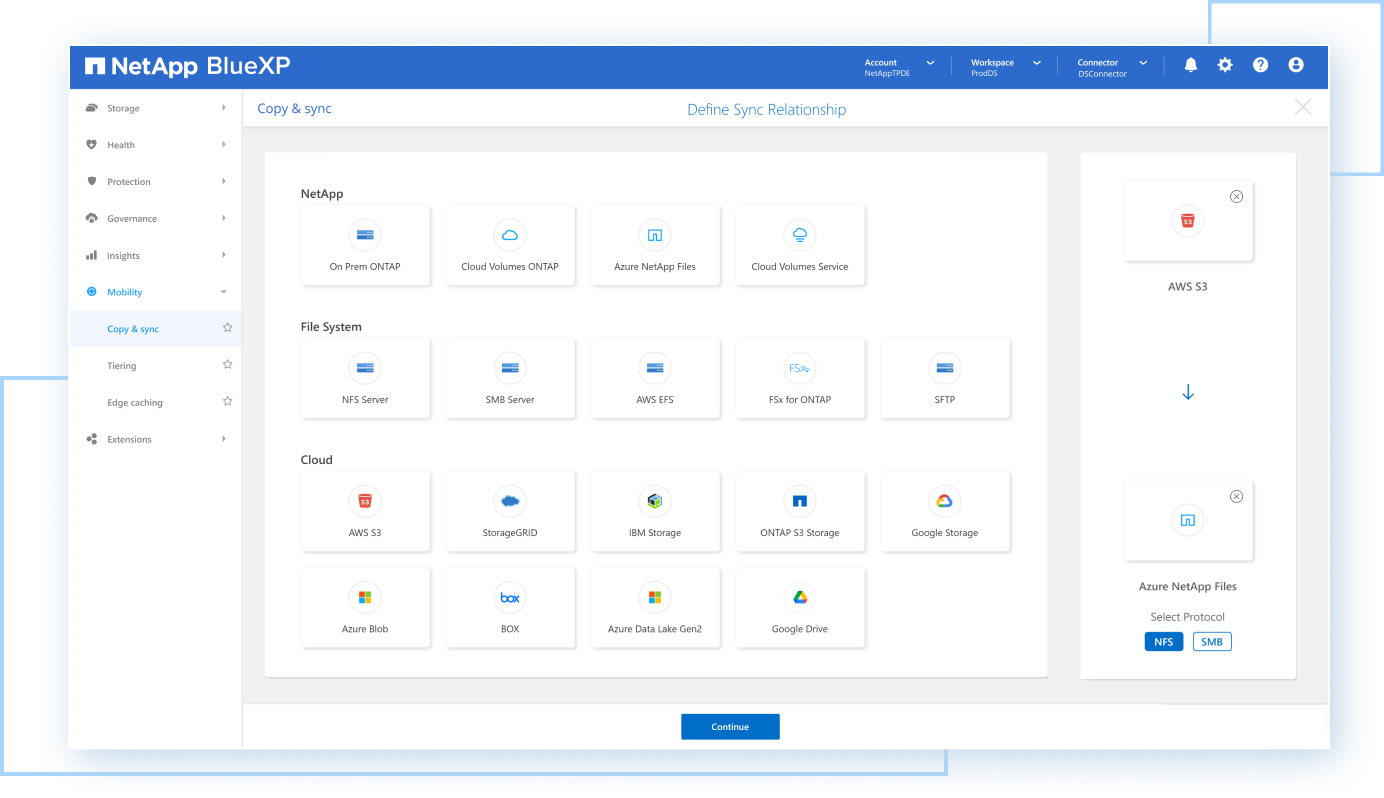Open Edge caching in sidebar
This screenshot has width=1384, height=798.
pos(135,402)
